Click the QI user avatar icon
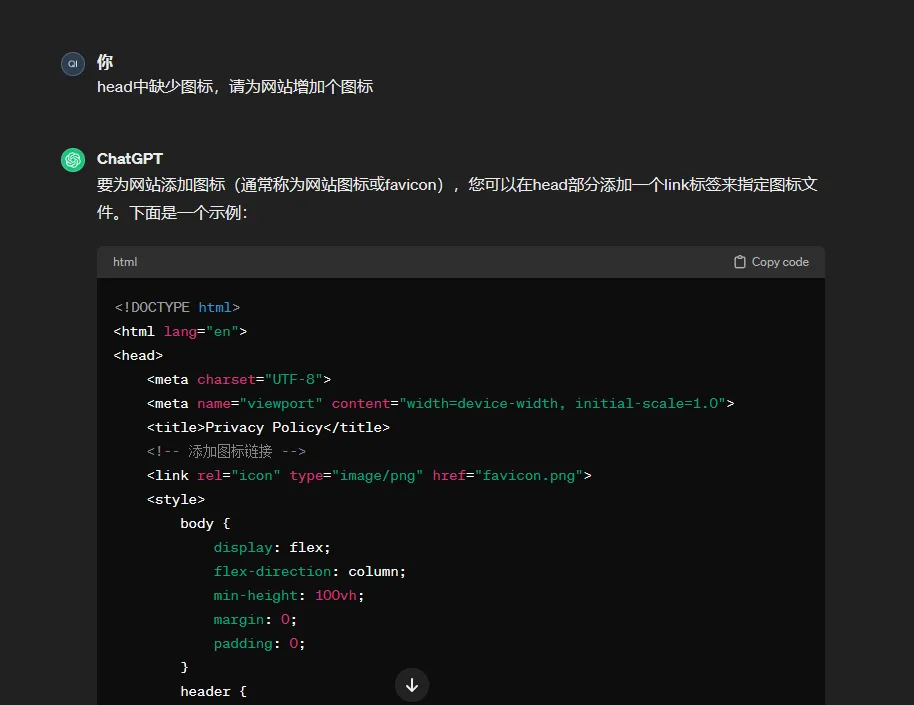 (x=73, y=64)
